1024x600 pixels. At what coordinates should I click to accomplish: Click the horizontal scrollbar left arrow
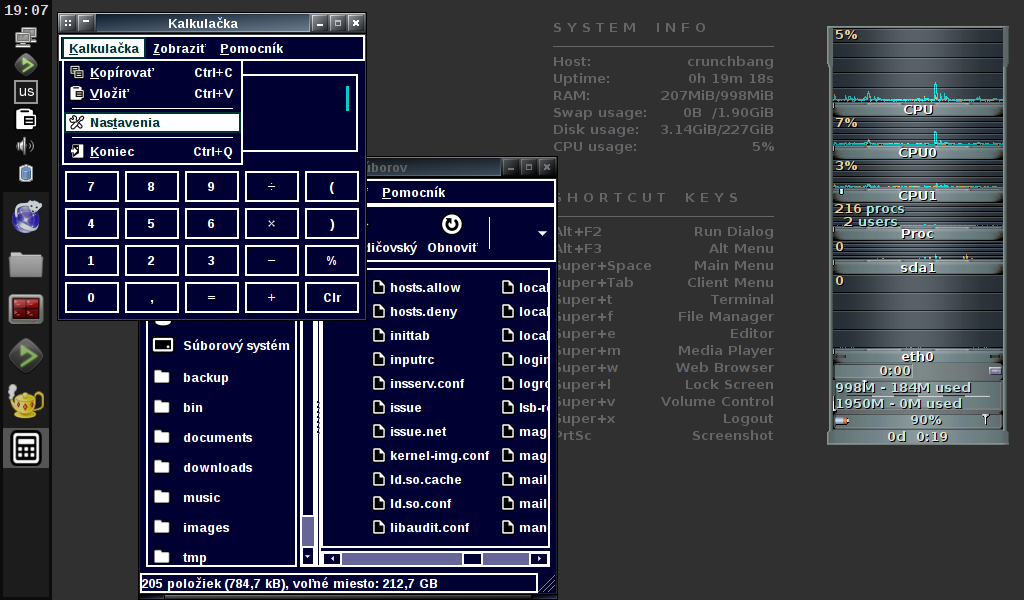332,559
